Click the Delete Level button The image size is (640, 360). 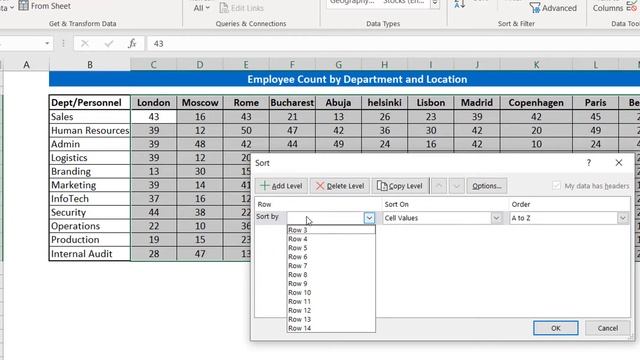pos(340,186)
